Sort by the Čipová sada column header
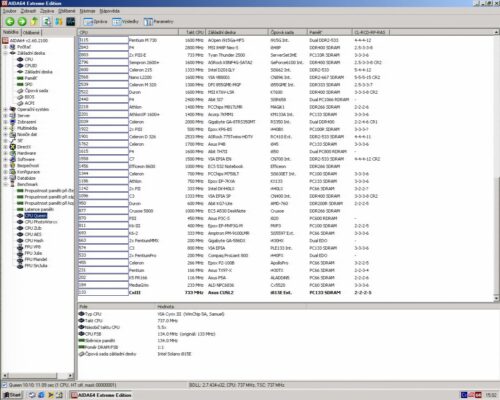500x400 pixels. point(288,32)
